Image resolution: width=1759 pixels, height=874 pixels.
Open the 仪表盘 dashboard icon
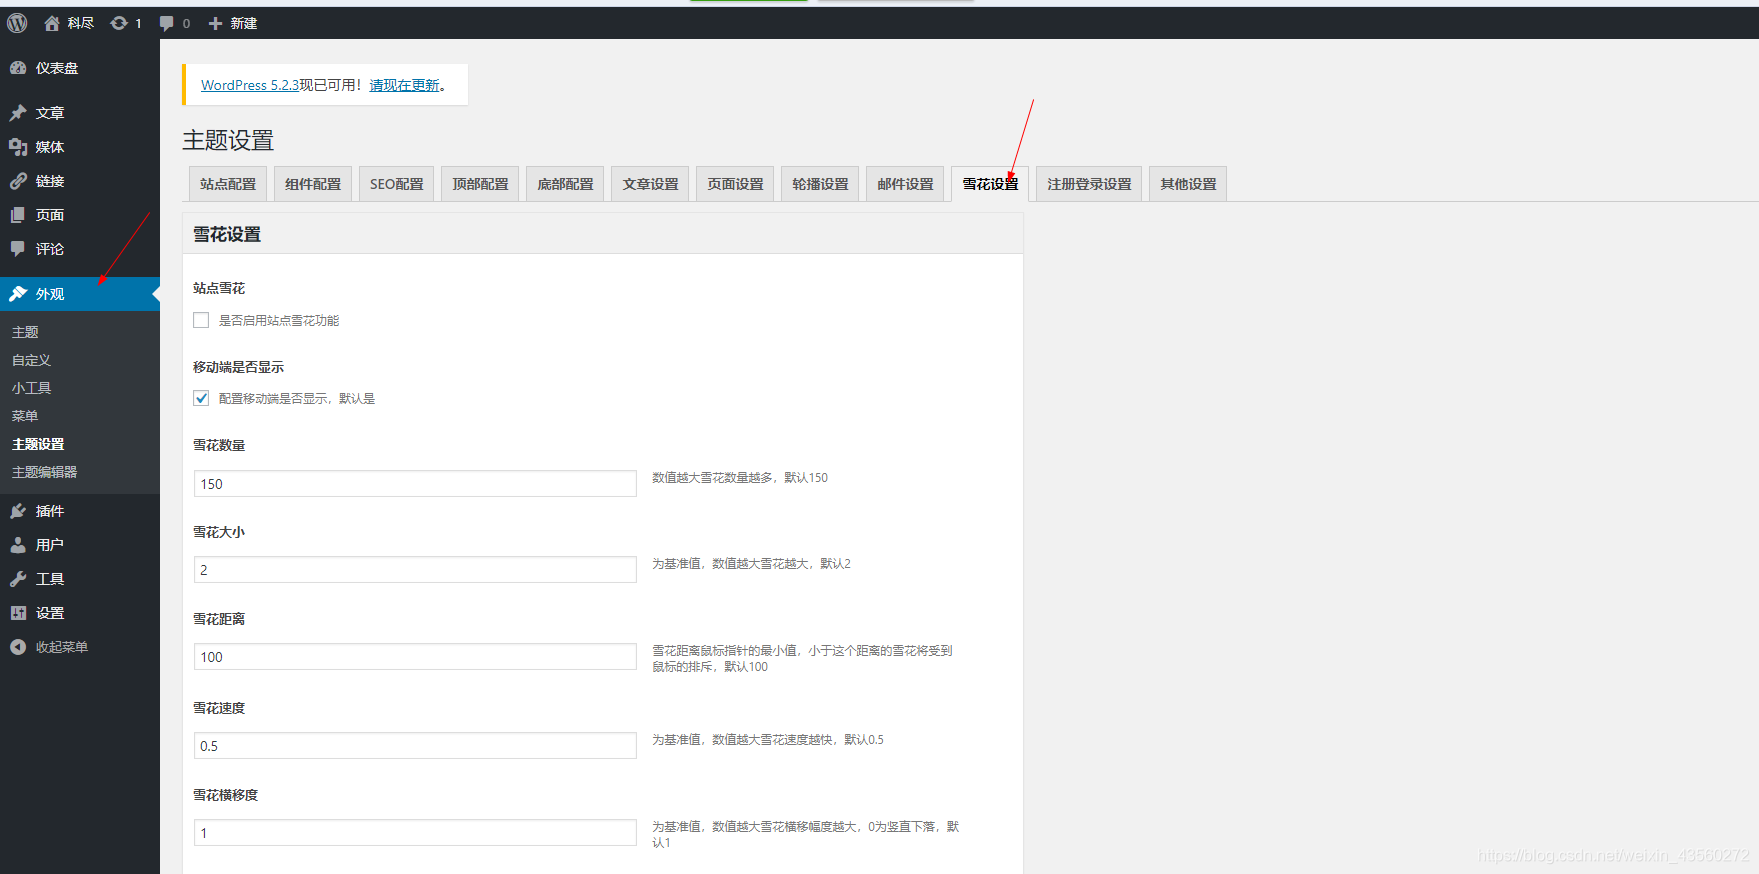[18, 68]
